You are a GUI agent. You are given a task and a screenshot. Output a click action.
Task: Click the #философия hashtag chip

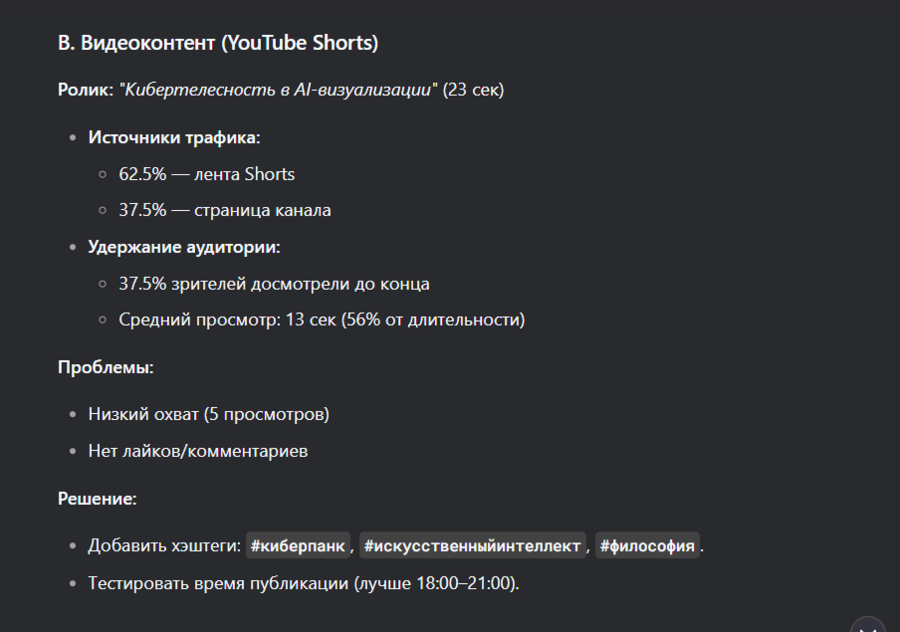(646, 546)
